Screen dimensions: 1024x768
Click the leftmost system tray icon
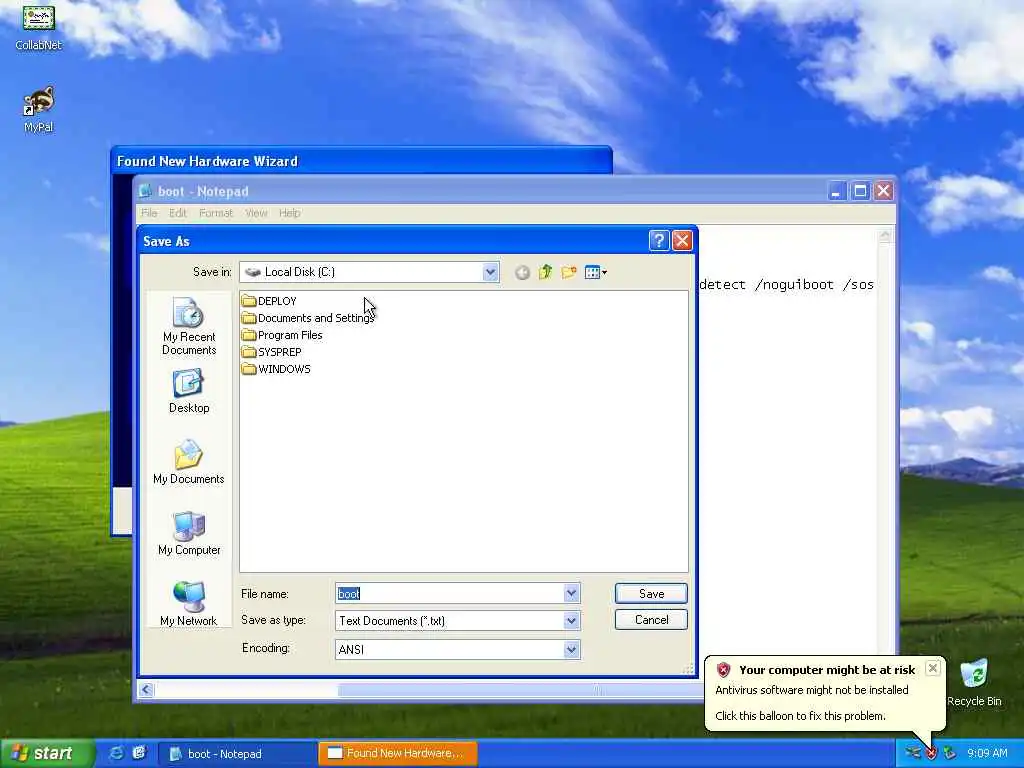point(913,753)
